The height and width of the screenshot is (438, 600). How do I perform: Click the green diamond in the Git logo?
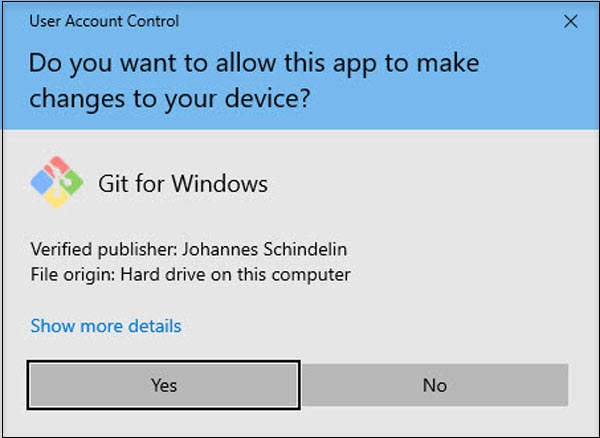pos(73,183)
